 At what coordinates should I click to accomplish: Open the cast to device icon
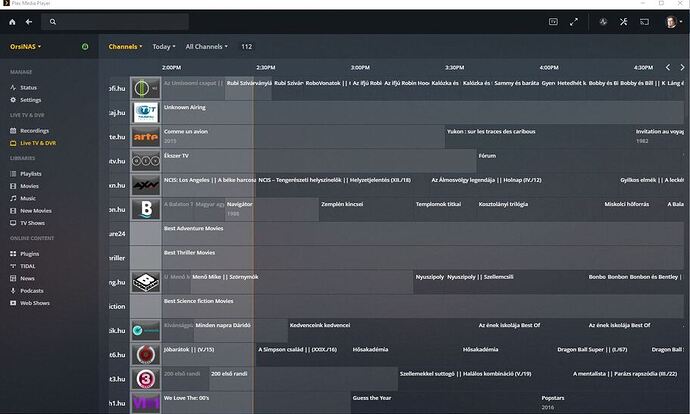(644, 22)
